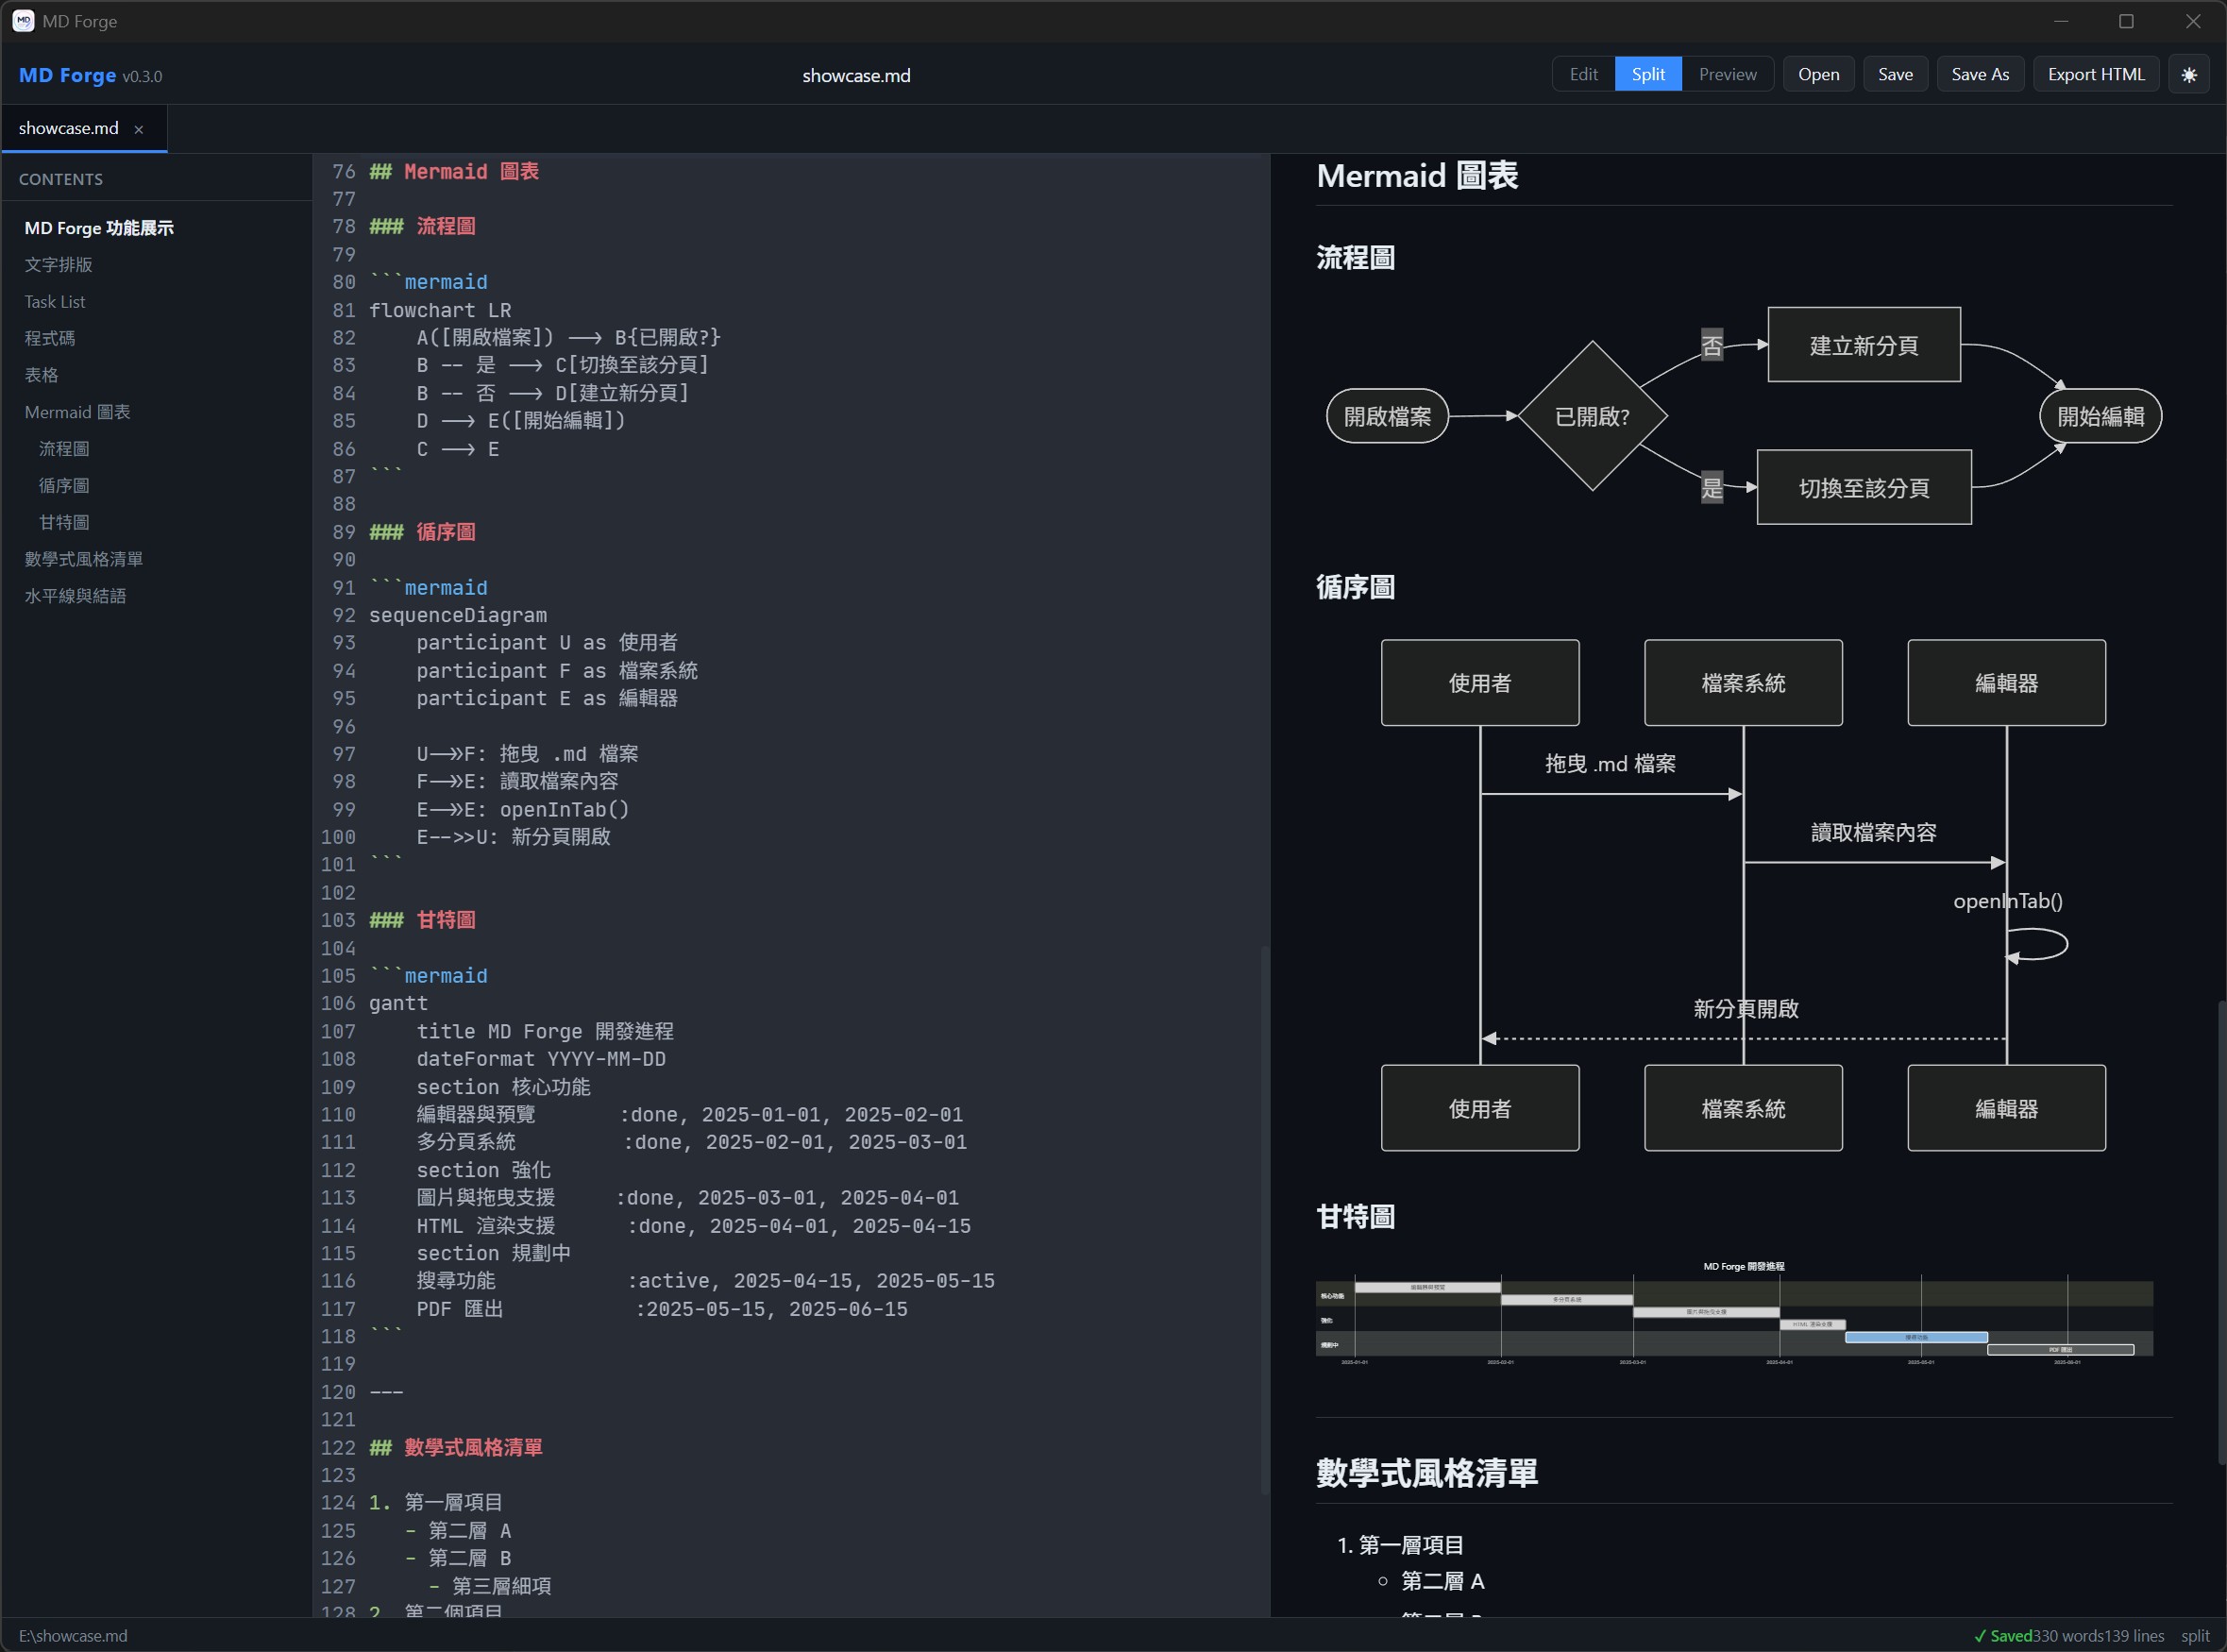Select the 甘特圖 outline sub-item

pos(64,522)
